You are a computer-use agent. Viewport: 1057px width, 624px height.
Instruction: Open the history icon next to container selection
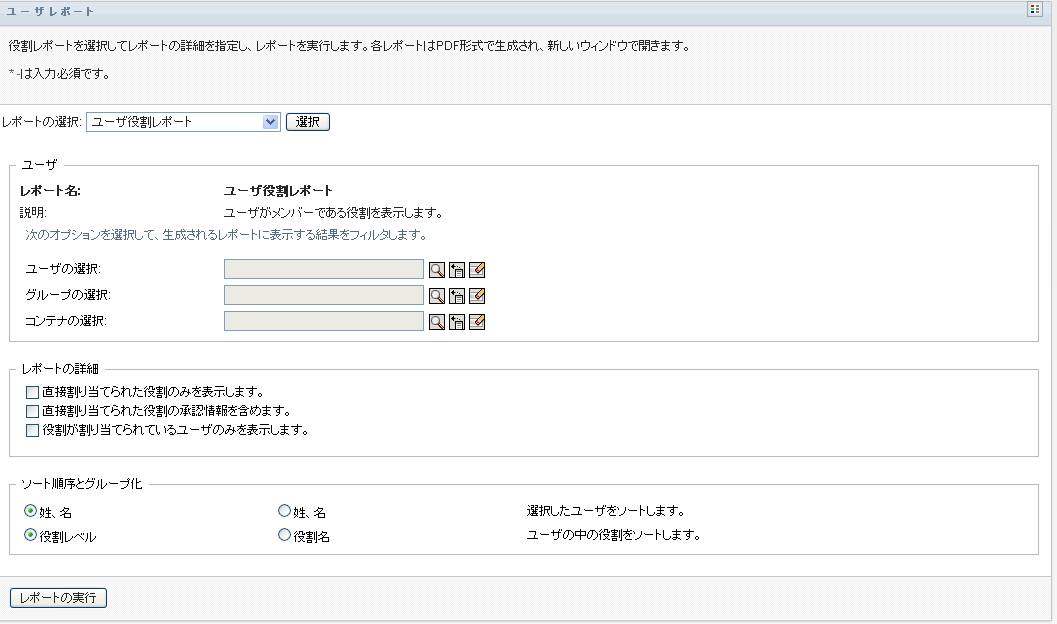[x=457, y=321]
